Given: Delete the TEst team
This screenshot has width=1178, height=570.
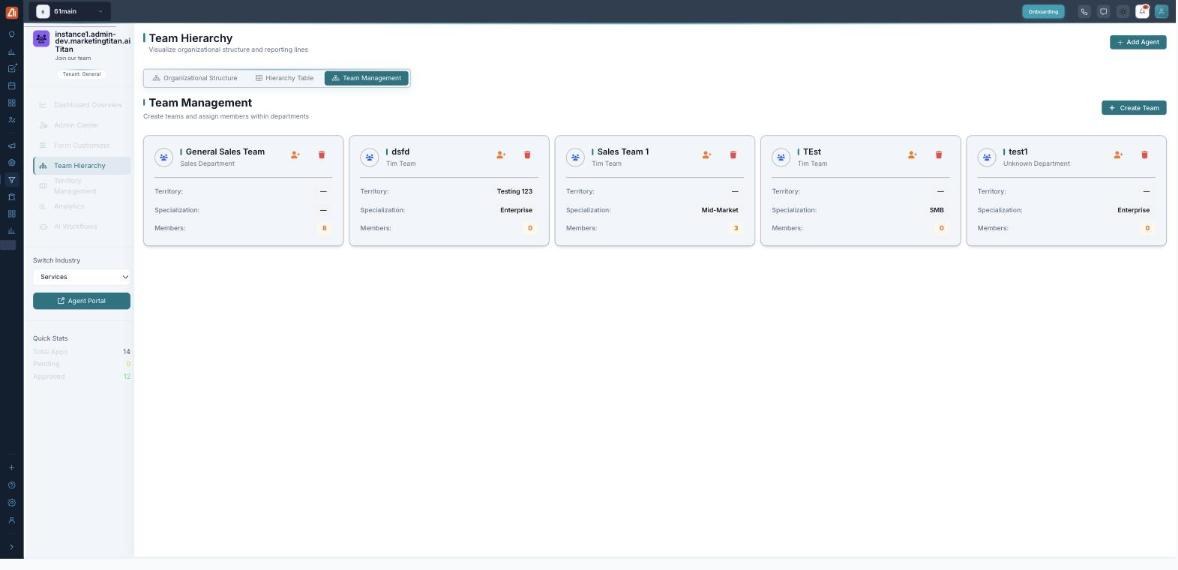Looking at the screenshot, I should click(x=938, y=155).
